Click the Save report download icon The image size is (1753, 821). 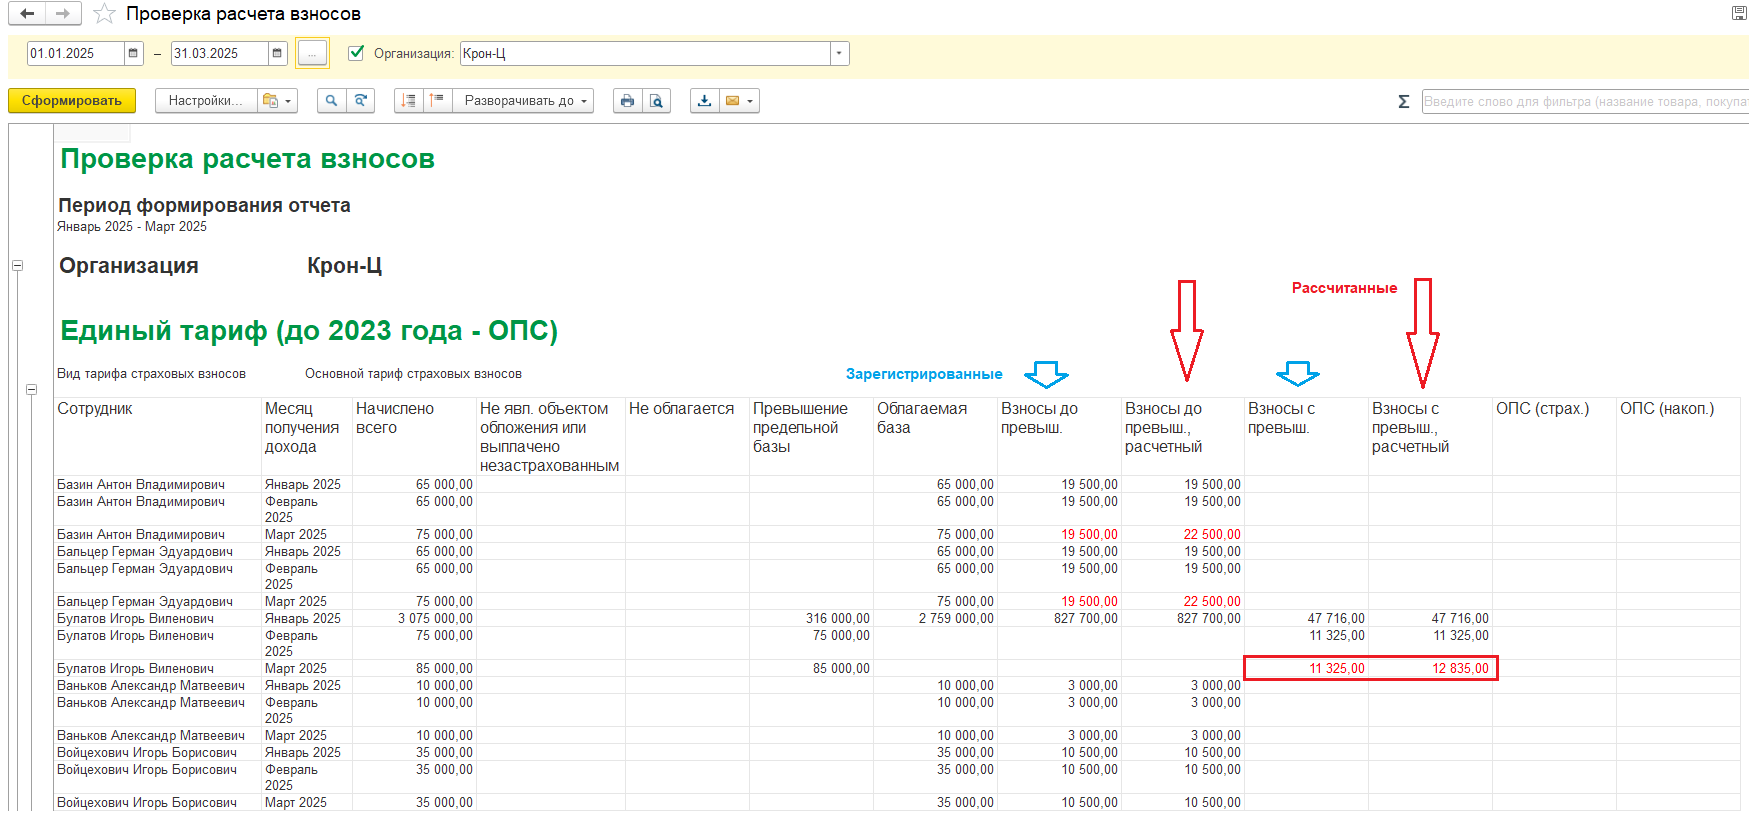coord(704,101)
